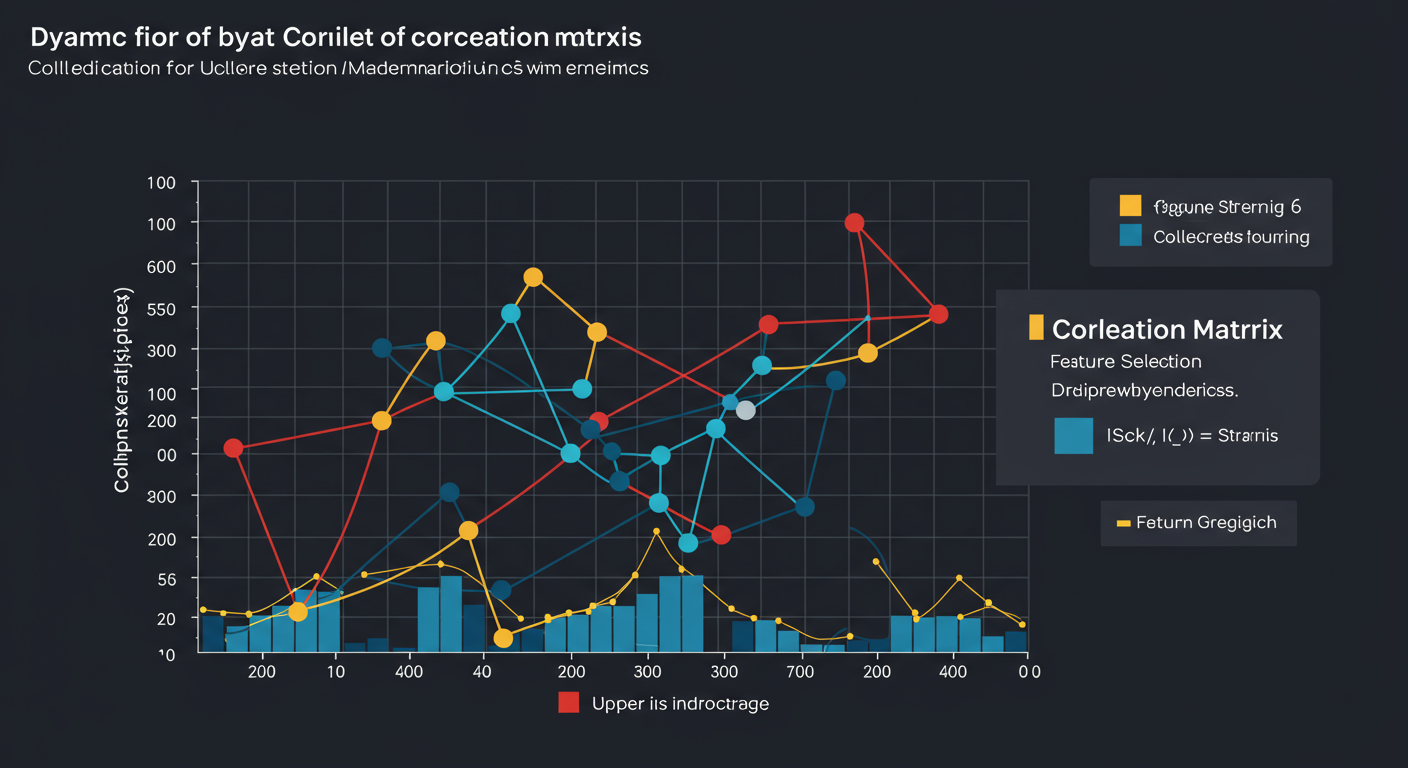Image resolution: width=1408 pixels, height=768 pixels.
Task: Click the chart's main title text
Action: point(336,37)
